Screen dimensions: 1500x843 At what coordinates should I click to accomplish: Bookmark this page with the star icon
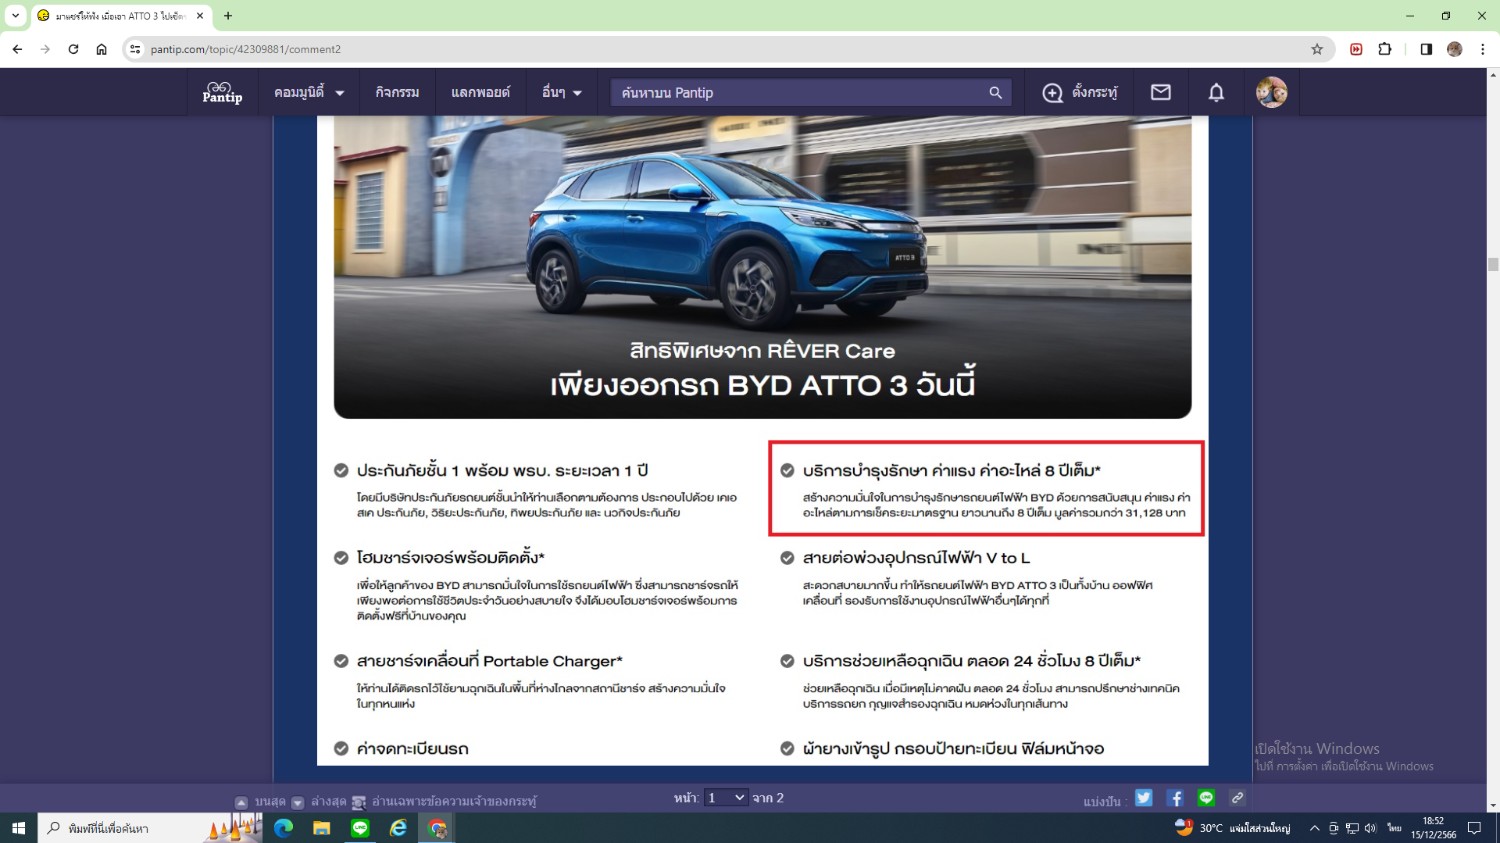pyautogui.click(x=1317, y=49)
